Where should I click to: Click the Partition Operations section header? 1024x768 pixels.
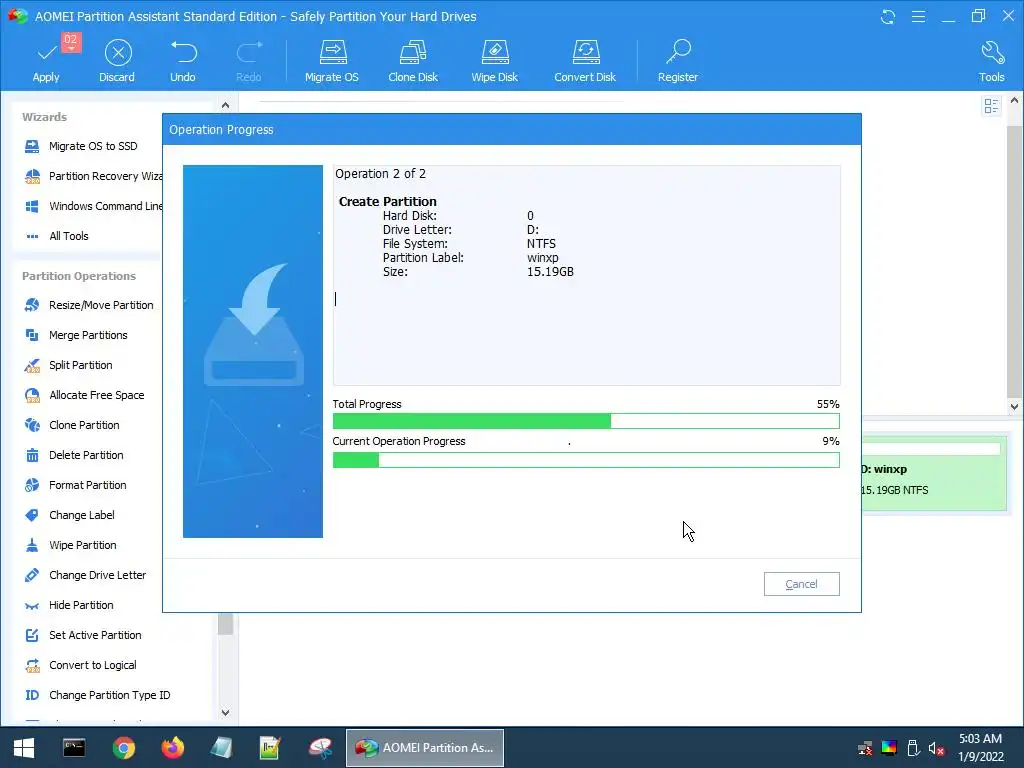pyautogui.click(x=79, y=276)
